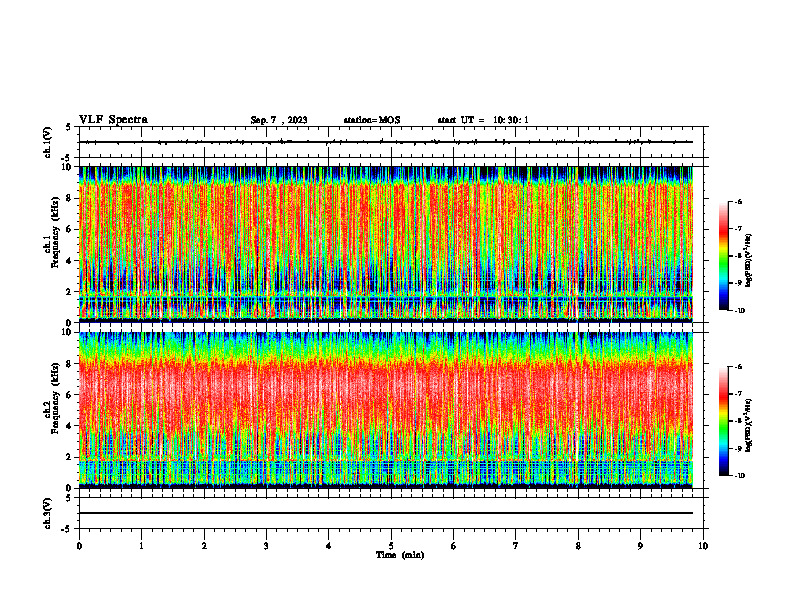The width and height of the screenshot is (792, 612).
Task: Click the "station=MOS" header label
Action: click(x=372, y=120)
